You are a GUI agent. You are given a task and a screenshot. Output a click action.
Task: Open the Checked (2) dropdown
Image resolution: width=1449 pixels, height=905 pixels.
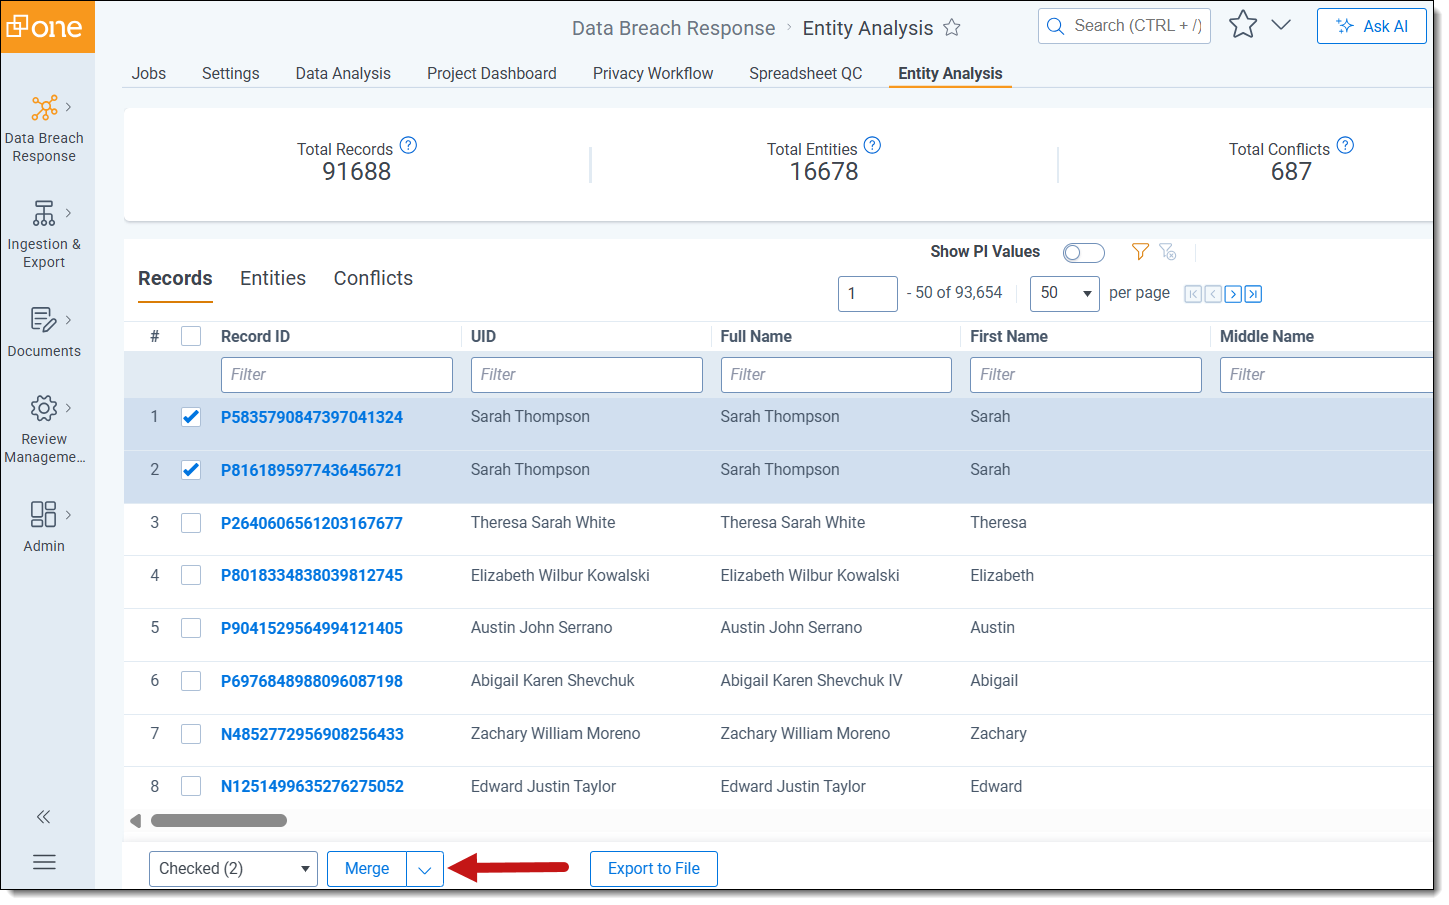pos(233,869)
